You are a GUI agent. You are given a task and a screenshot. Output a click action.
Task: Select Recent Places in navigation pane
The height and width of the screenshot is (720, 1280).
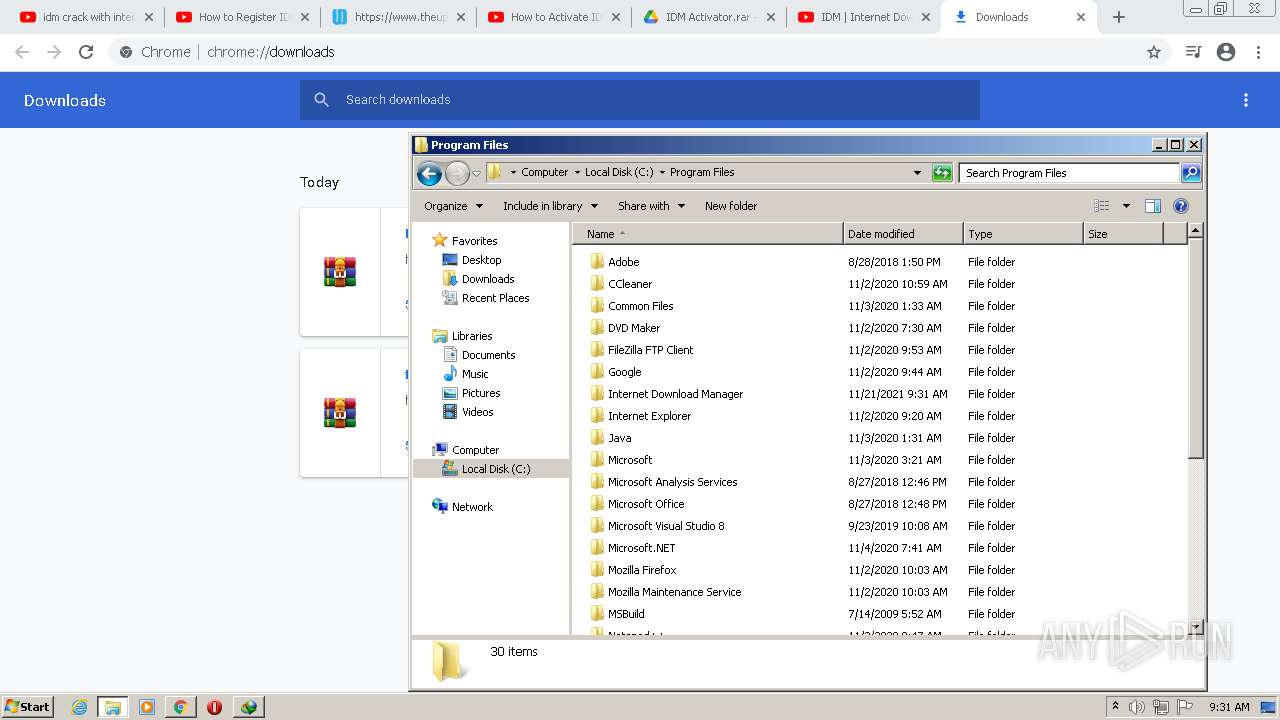click(x=495, y=298)
